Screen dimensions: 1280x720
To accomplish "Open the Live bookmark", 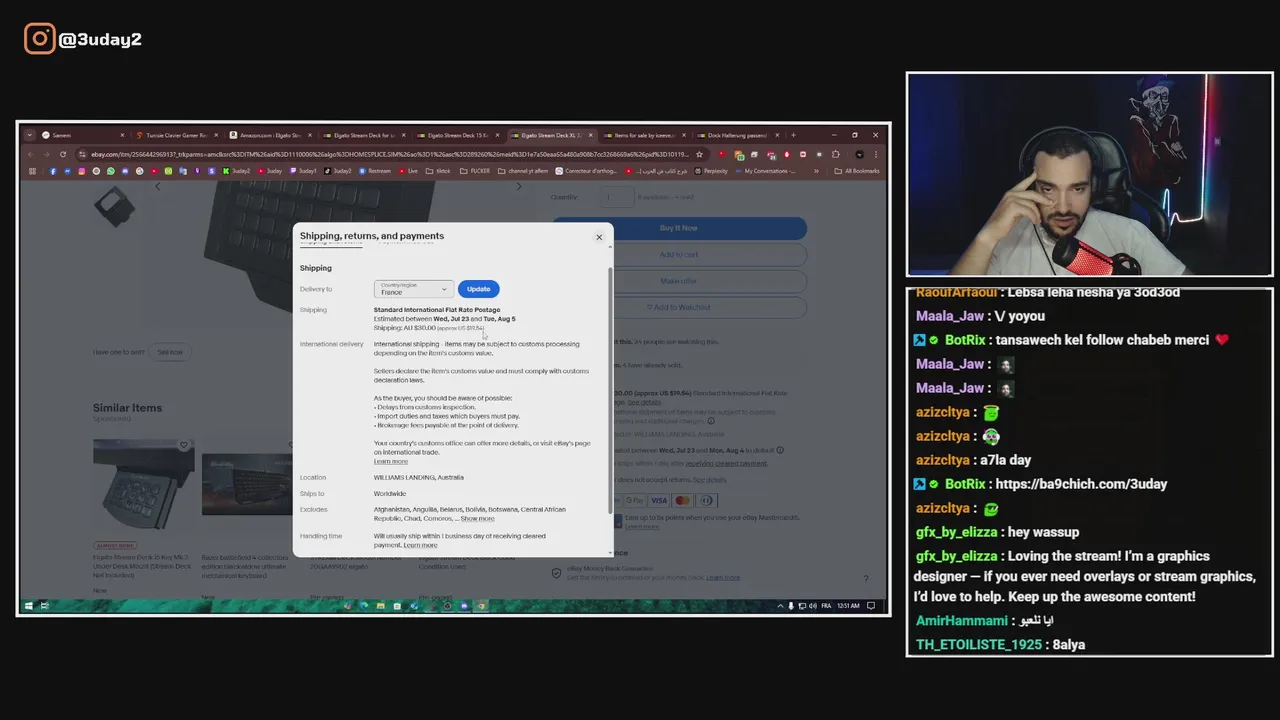I will (408, 171).
